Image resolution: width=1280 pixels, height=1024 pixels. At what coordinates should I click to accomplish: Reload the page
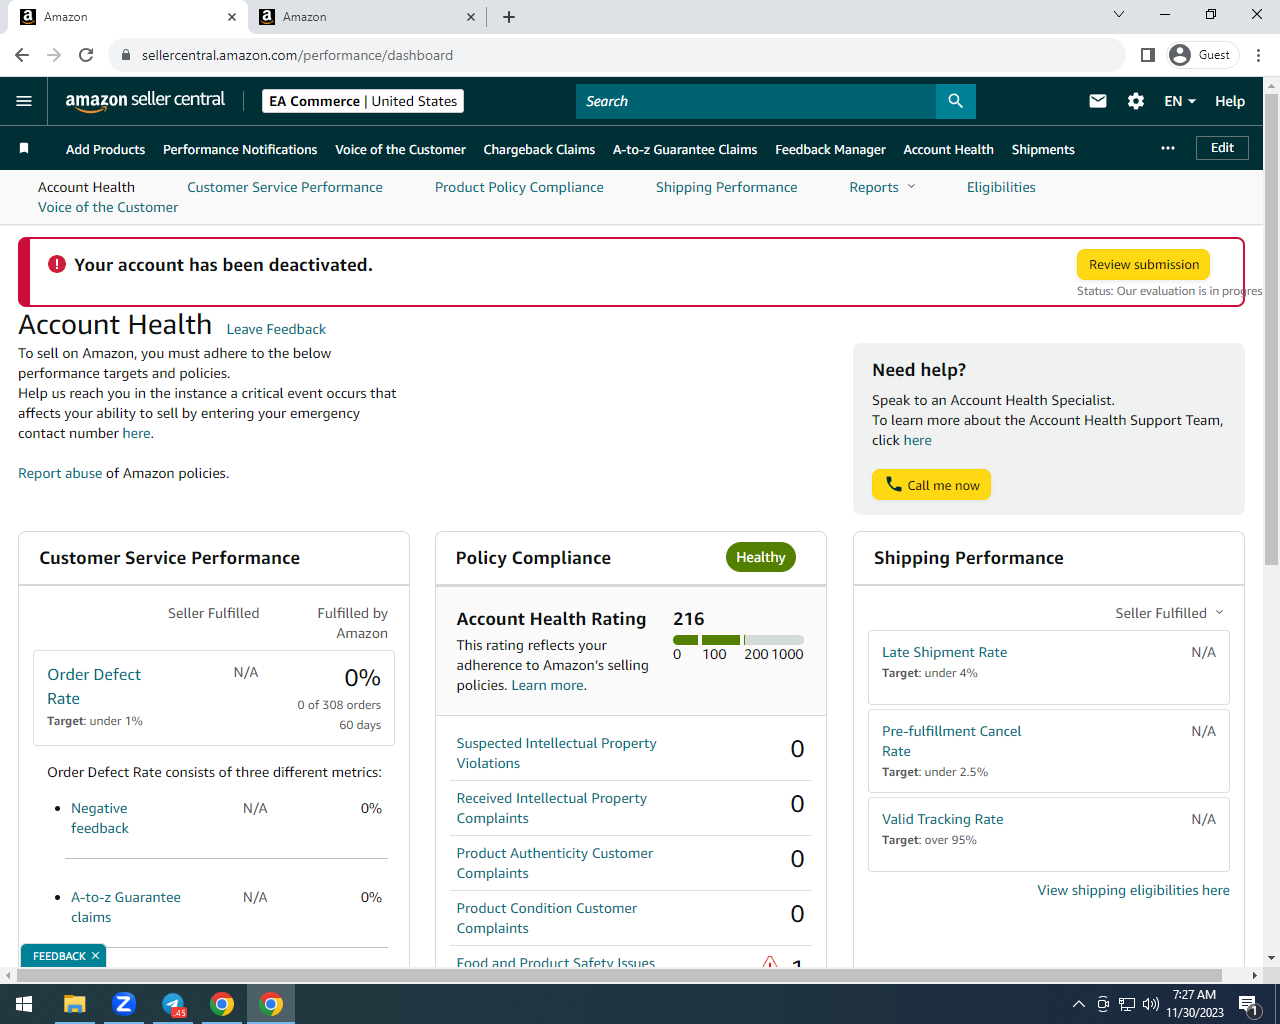(86, 55)
